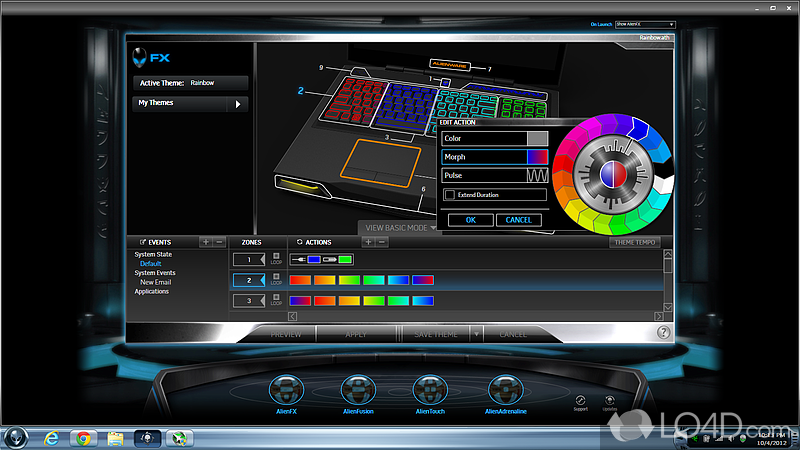Click the Save Theme button
800x450 pixels.
click(x=436, y=334)
